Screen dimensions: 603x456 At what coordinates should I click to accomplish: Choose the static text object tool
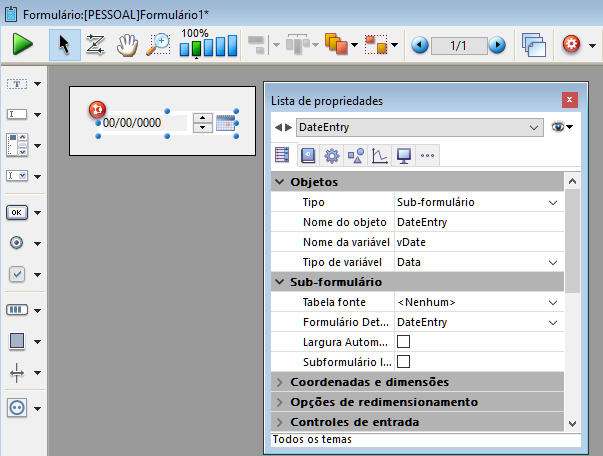coord(17,84)
